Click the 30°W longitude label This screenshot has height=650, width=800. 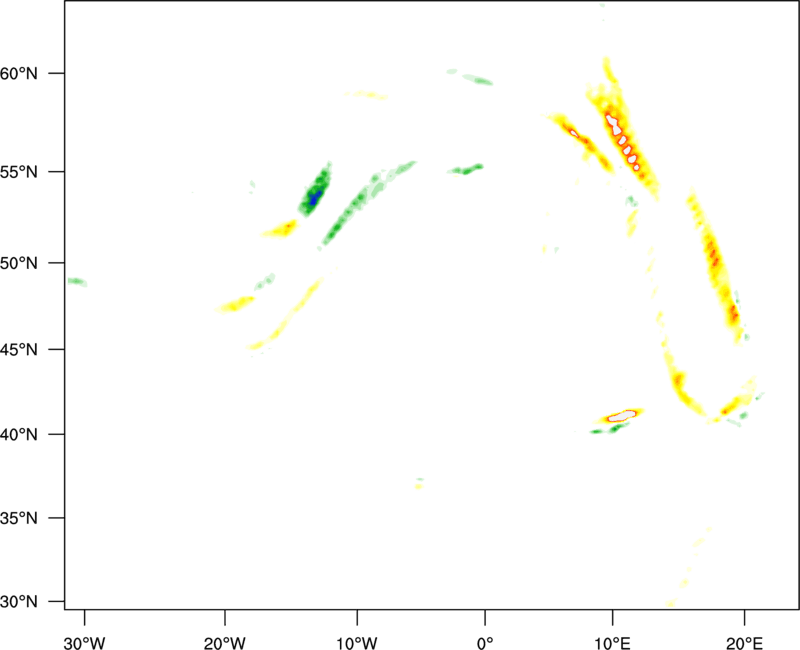pyautogui.click(x=84, y=643)
